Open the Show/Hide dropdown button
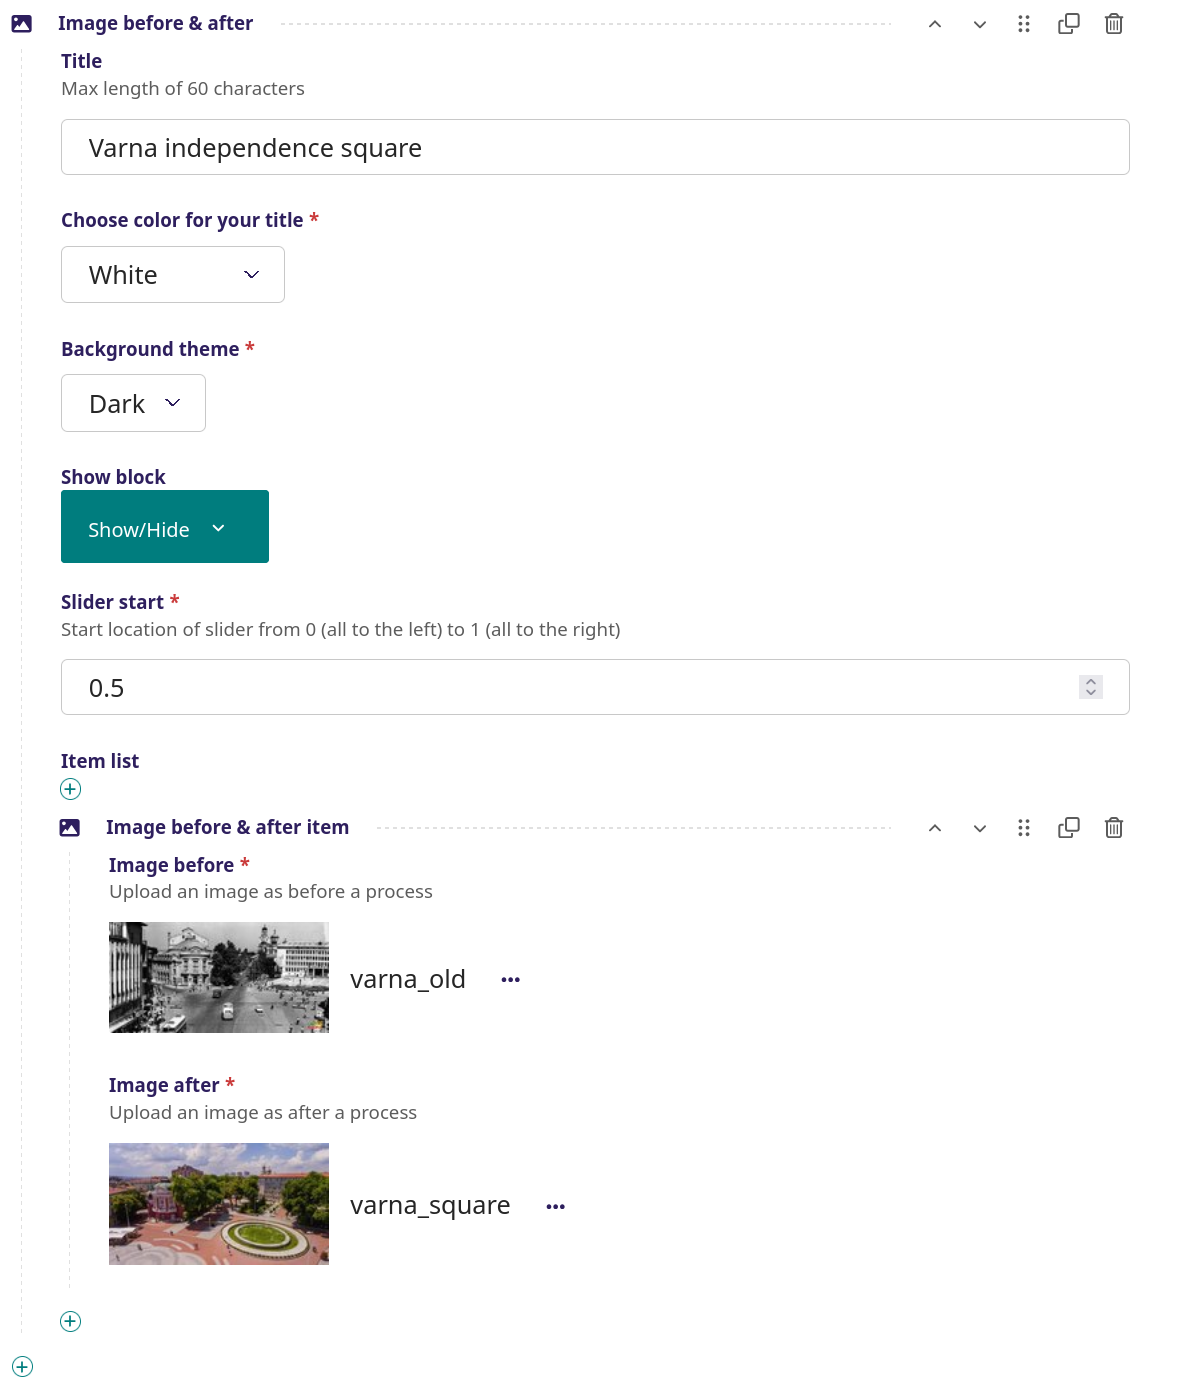Image resolution: width=1177 pixels, height=1399 pixels. pos(165,527)
